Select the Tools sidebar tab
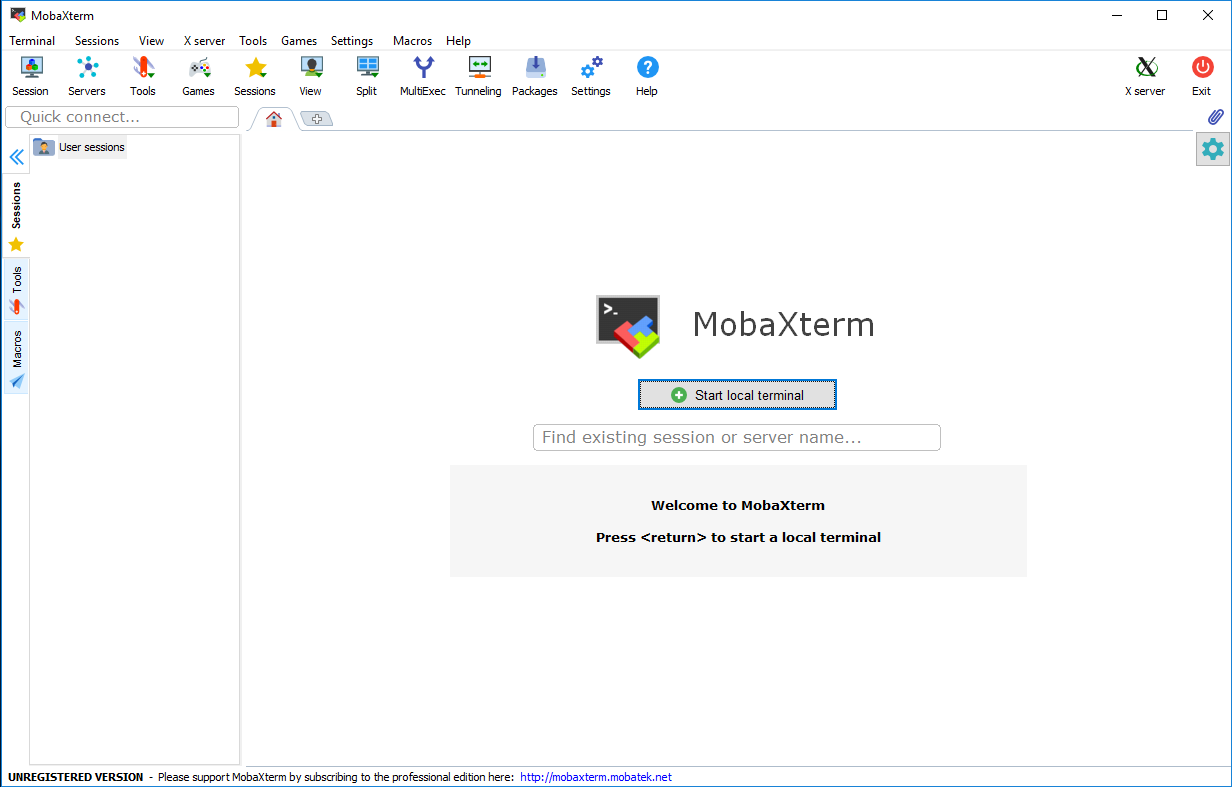 tap(16, 290)
